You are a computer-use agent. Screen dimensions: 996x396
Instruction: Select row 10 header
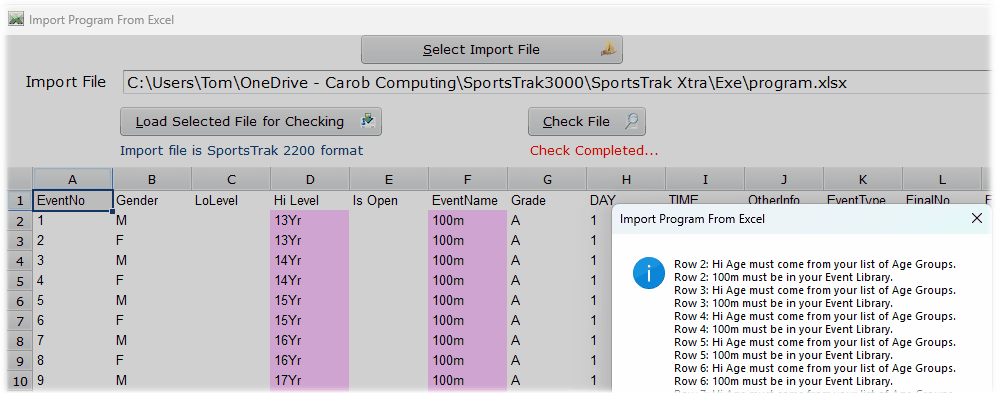[x=20, y=381]
